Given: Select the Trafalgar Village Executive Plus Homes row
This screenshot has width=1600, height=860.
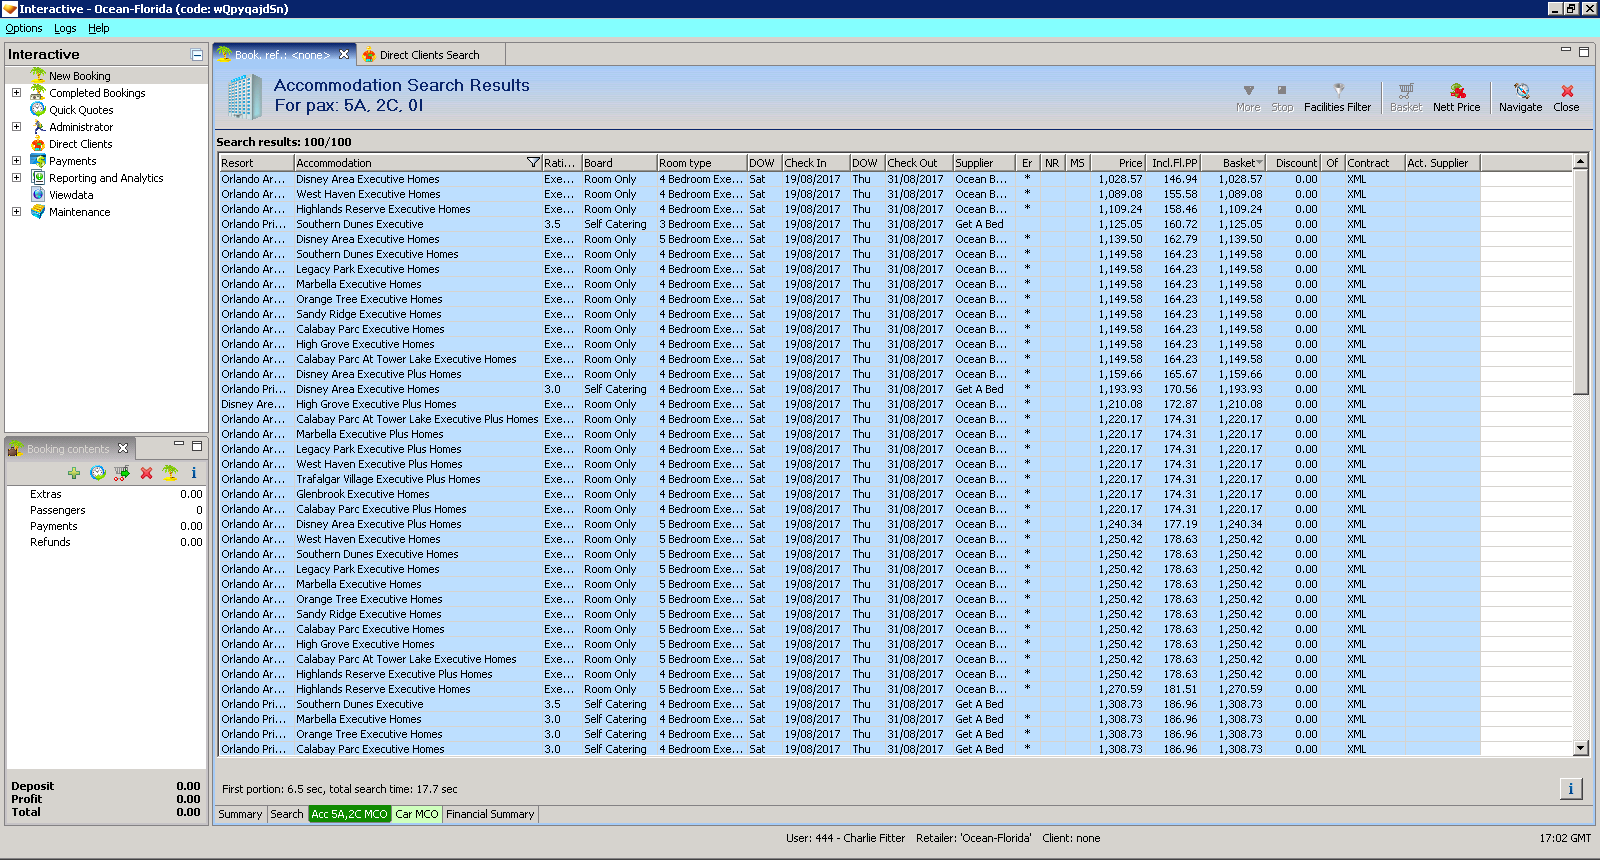Looking at the screenshot, I should pyautogui.click(x=849, y=479).
